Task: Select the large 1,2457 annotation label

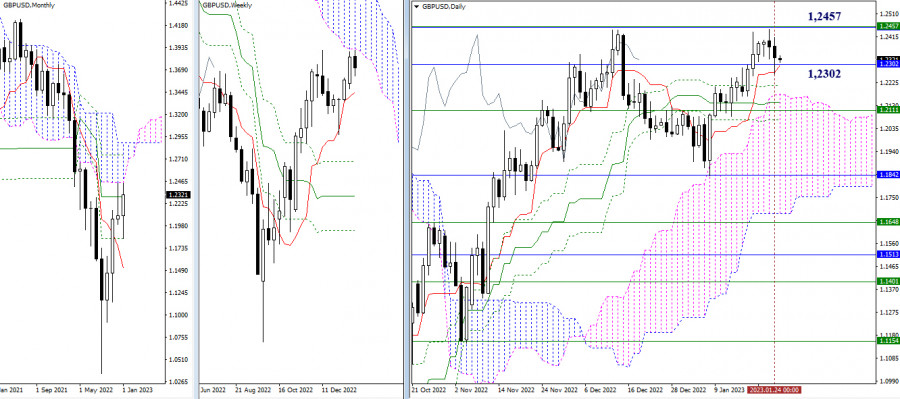Action: tap(824, 17)
